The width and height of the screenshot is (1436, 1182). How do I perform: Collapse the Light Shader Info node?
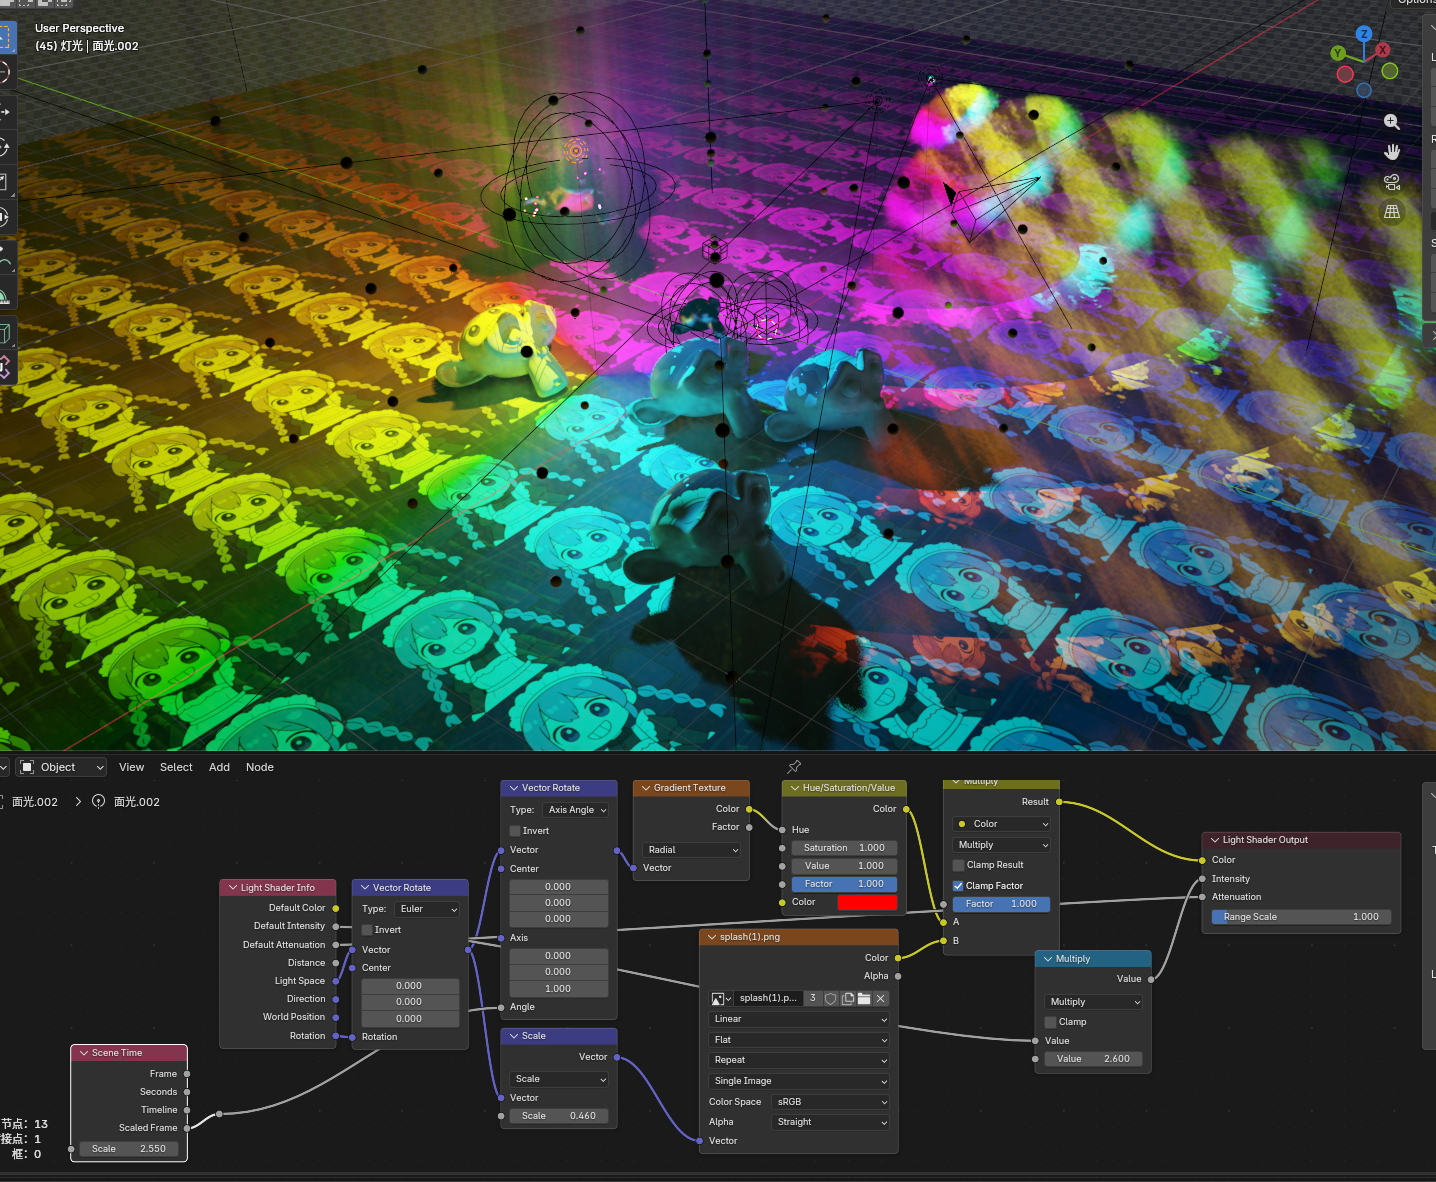(232, 888)
